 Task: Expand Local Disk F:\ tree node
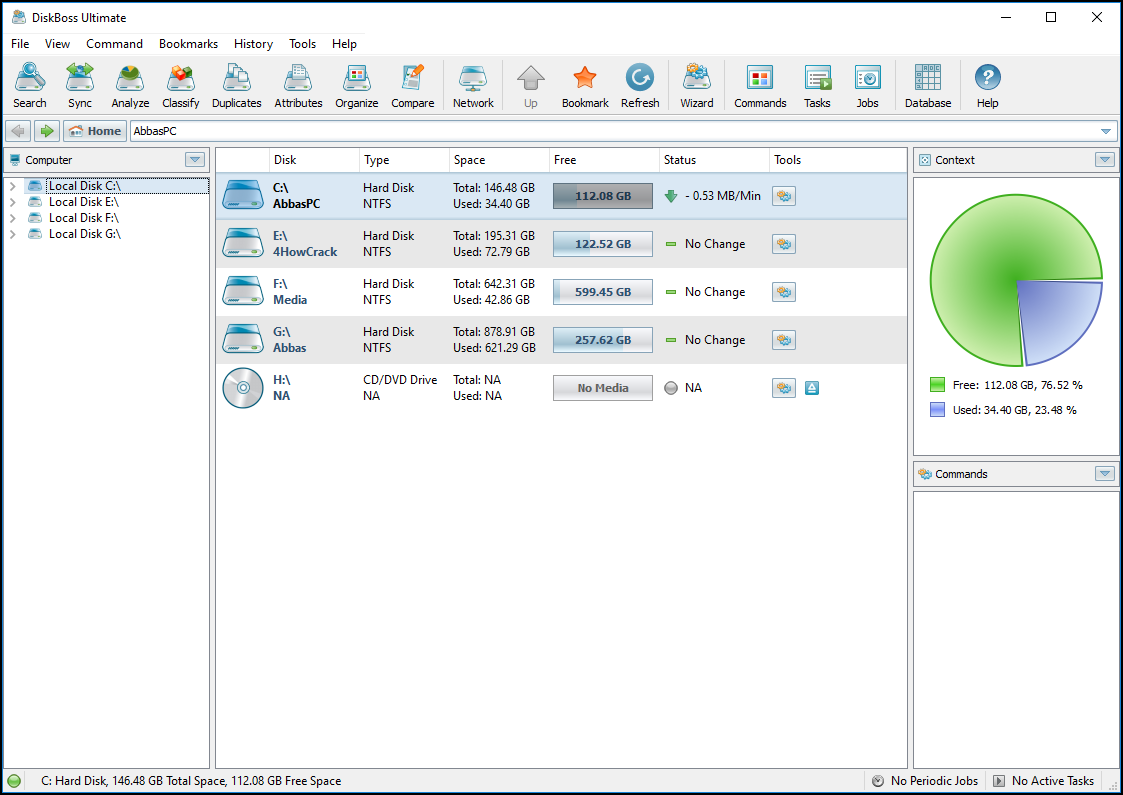(x=12, y=218)
